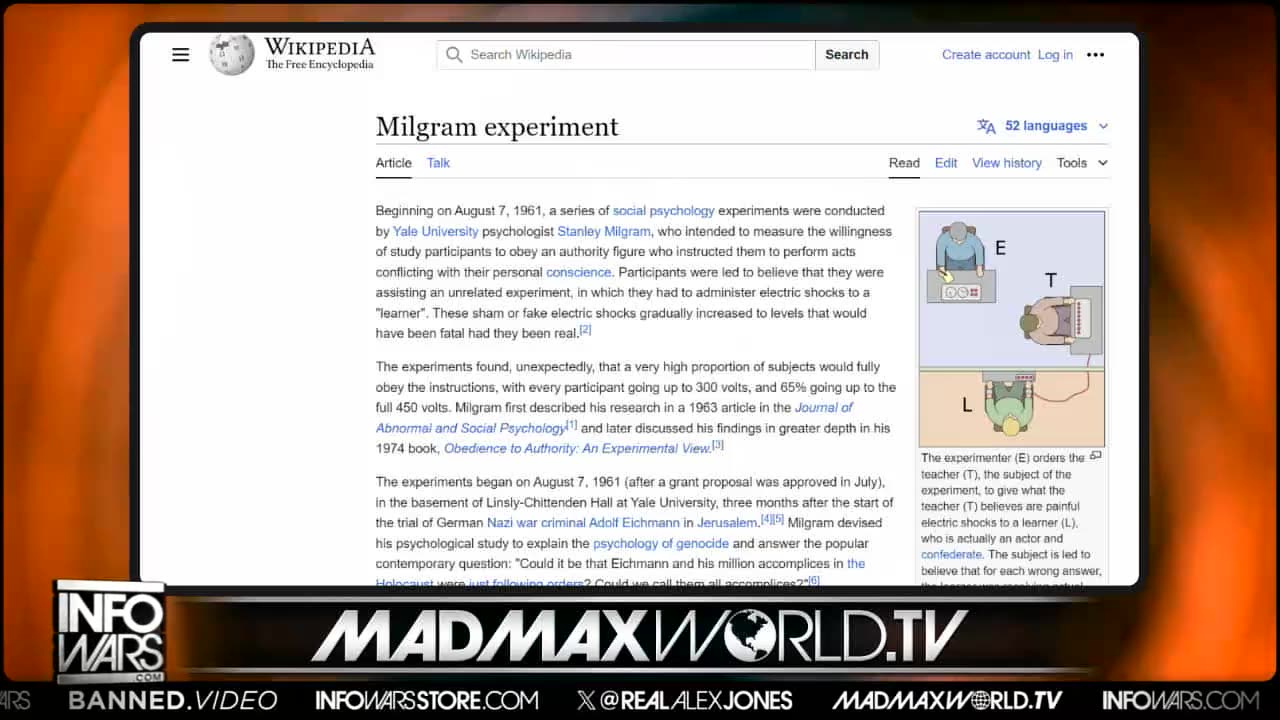Follow the confederate link in caption
This screenshot has height=720, width=1280.
pyautogui.click(x=952, y=554)
